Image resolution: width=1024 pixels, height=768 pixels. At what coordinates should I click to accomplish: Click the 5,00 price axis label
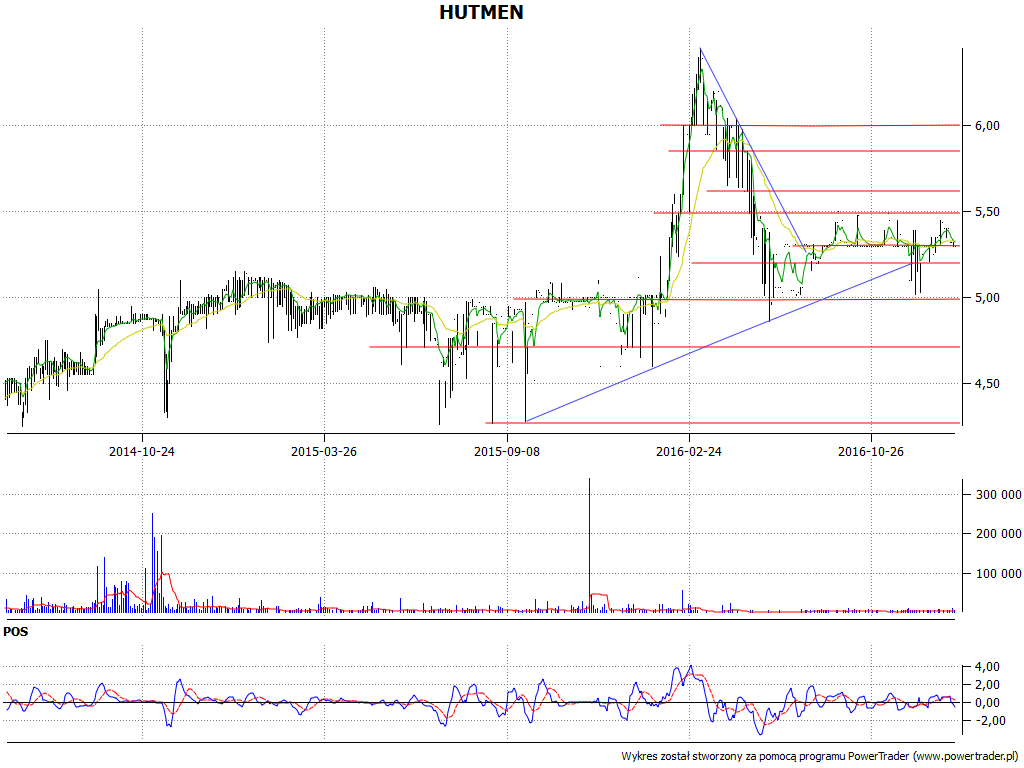pos(987,298)
